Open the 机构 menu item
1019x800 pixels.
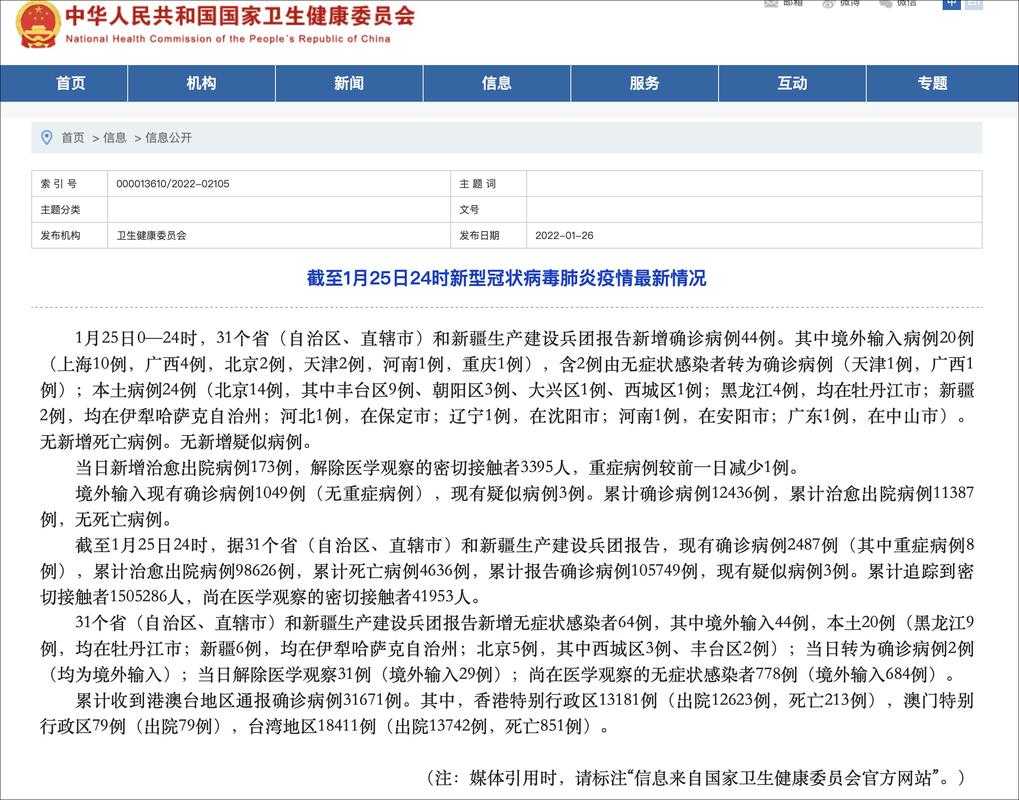201,83
